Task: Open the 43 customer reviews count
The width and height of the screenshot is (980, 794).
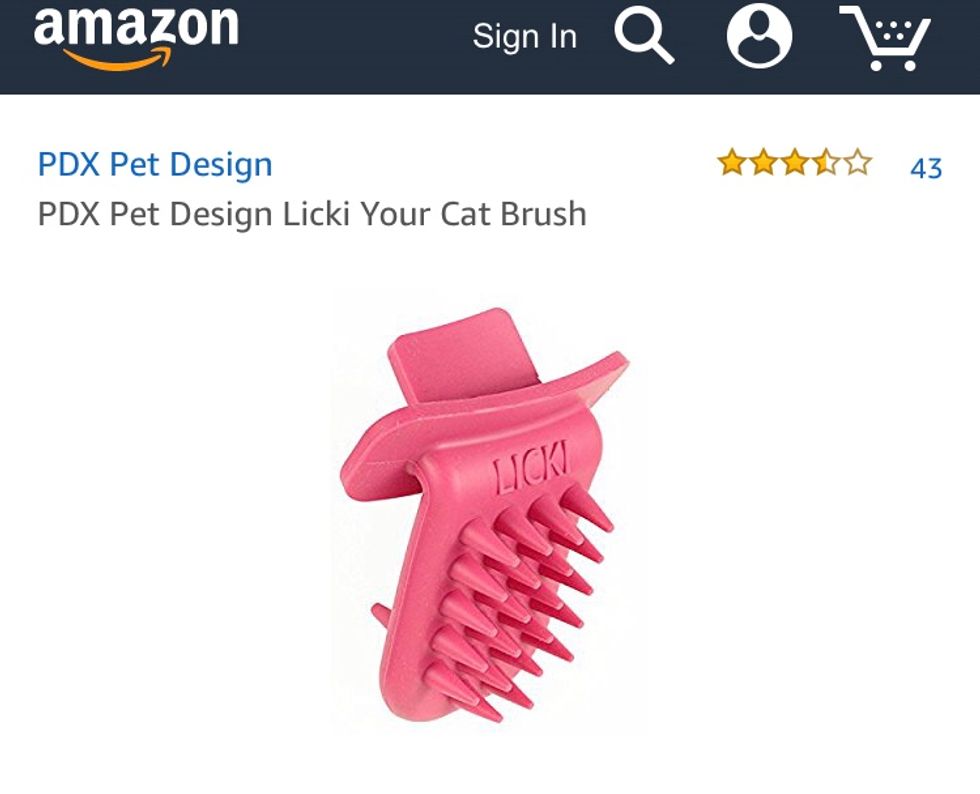Action: tap(926, 168)
